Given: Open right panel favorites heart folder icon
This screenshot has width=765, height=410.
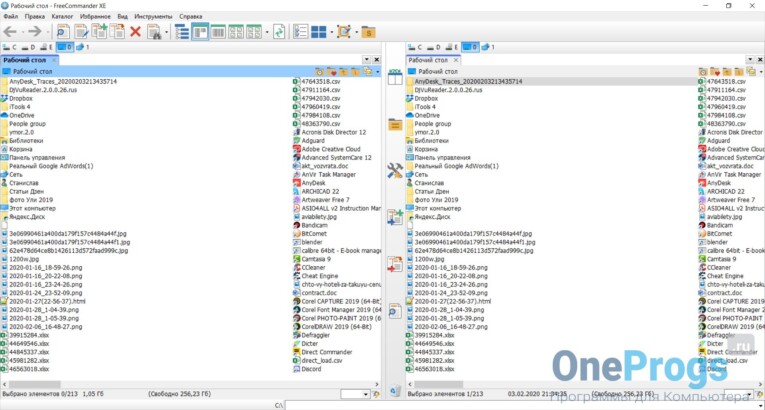Looking at the screenshot, I should click(x=715, y=72).
